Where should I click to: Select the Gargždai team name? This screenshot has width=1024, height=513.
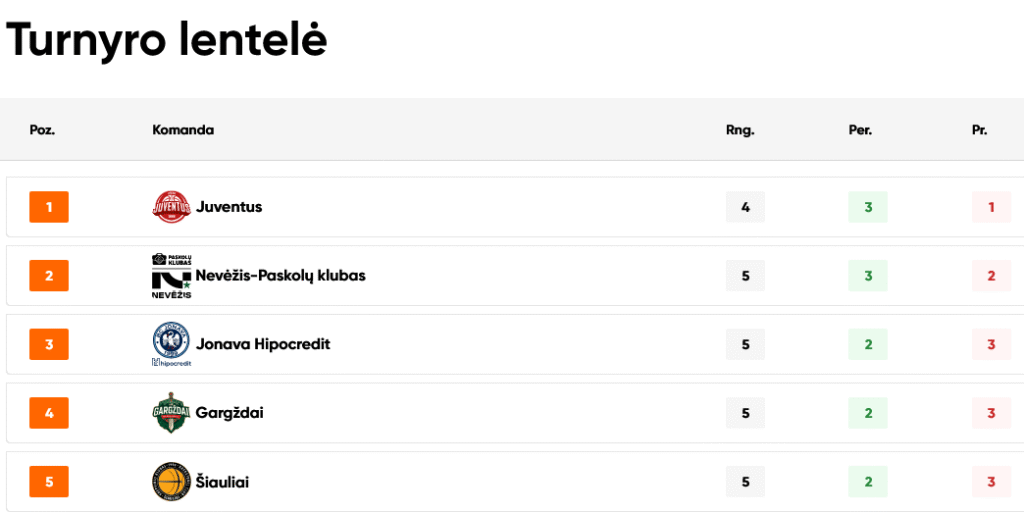pos(230,413)
